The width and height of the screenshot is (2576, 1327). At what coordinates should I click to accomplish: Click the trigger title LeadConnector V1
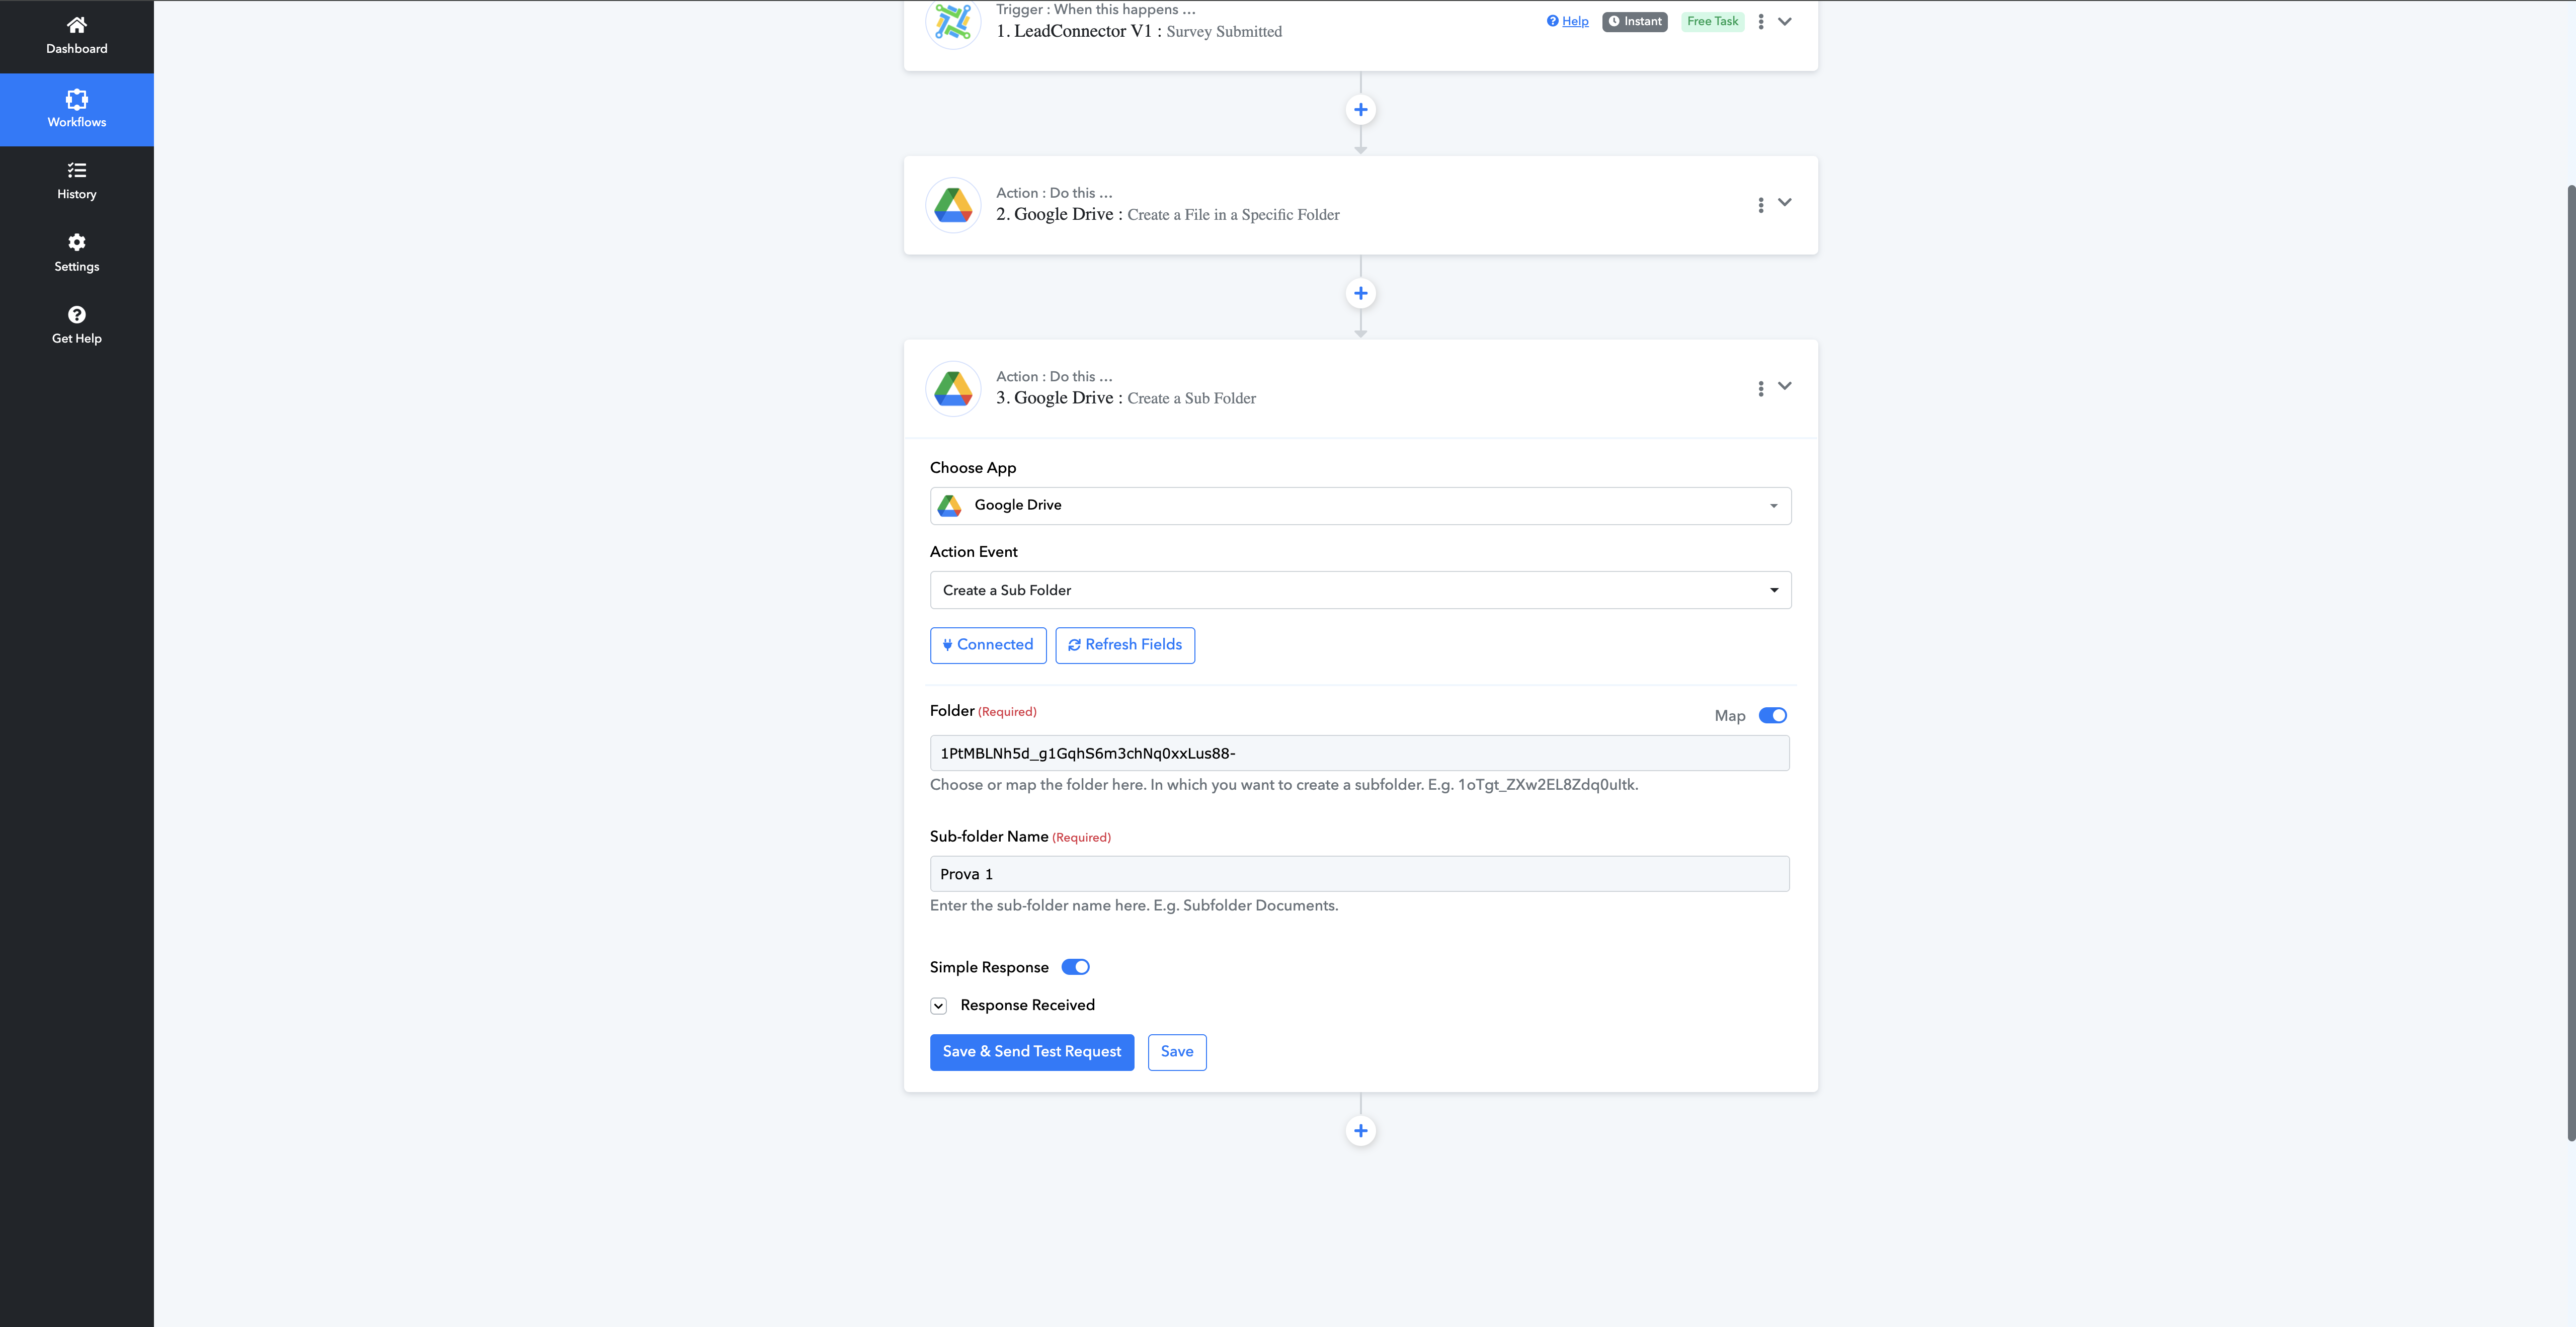[x=1083, y=31]
